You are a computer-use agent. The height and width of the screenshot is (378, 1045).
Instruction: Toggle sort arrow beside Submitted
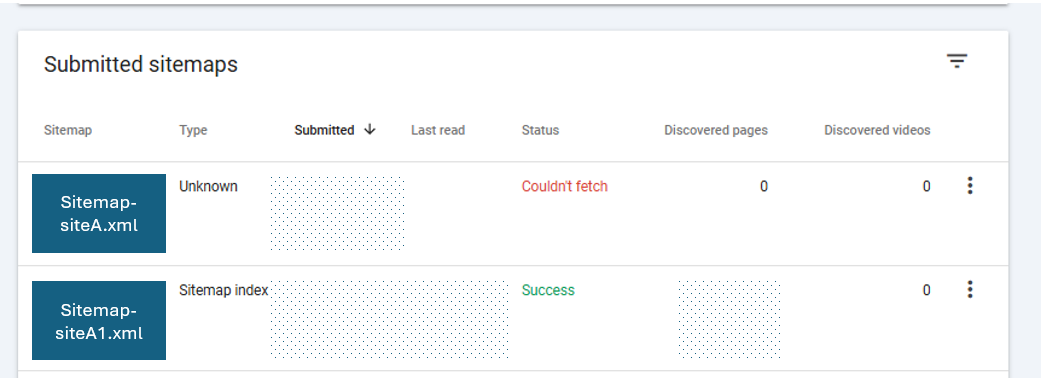370,129
